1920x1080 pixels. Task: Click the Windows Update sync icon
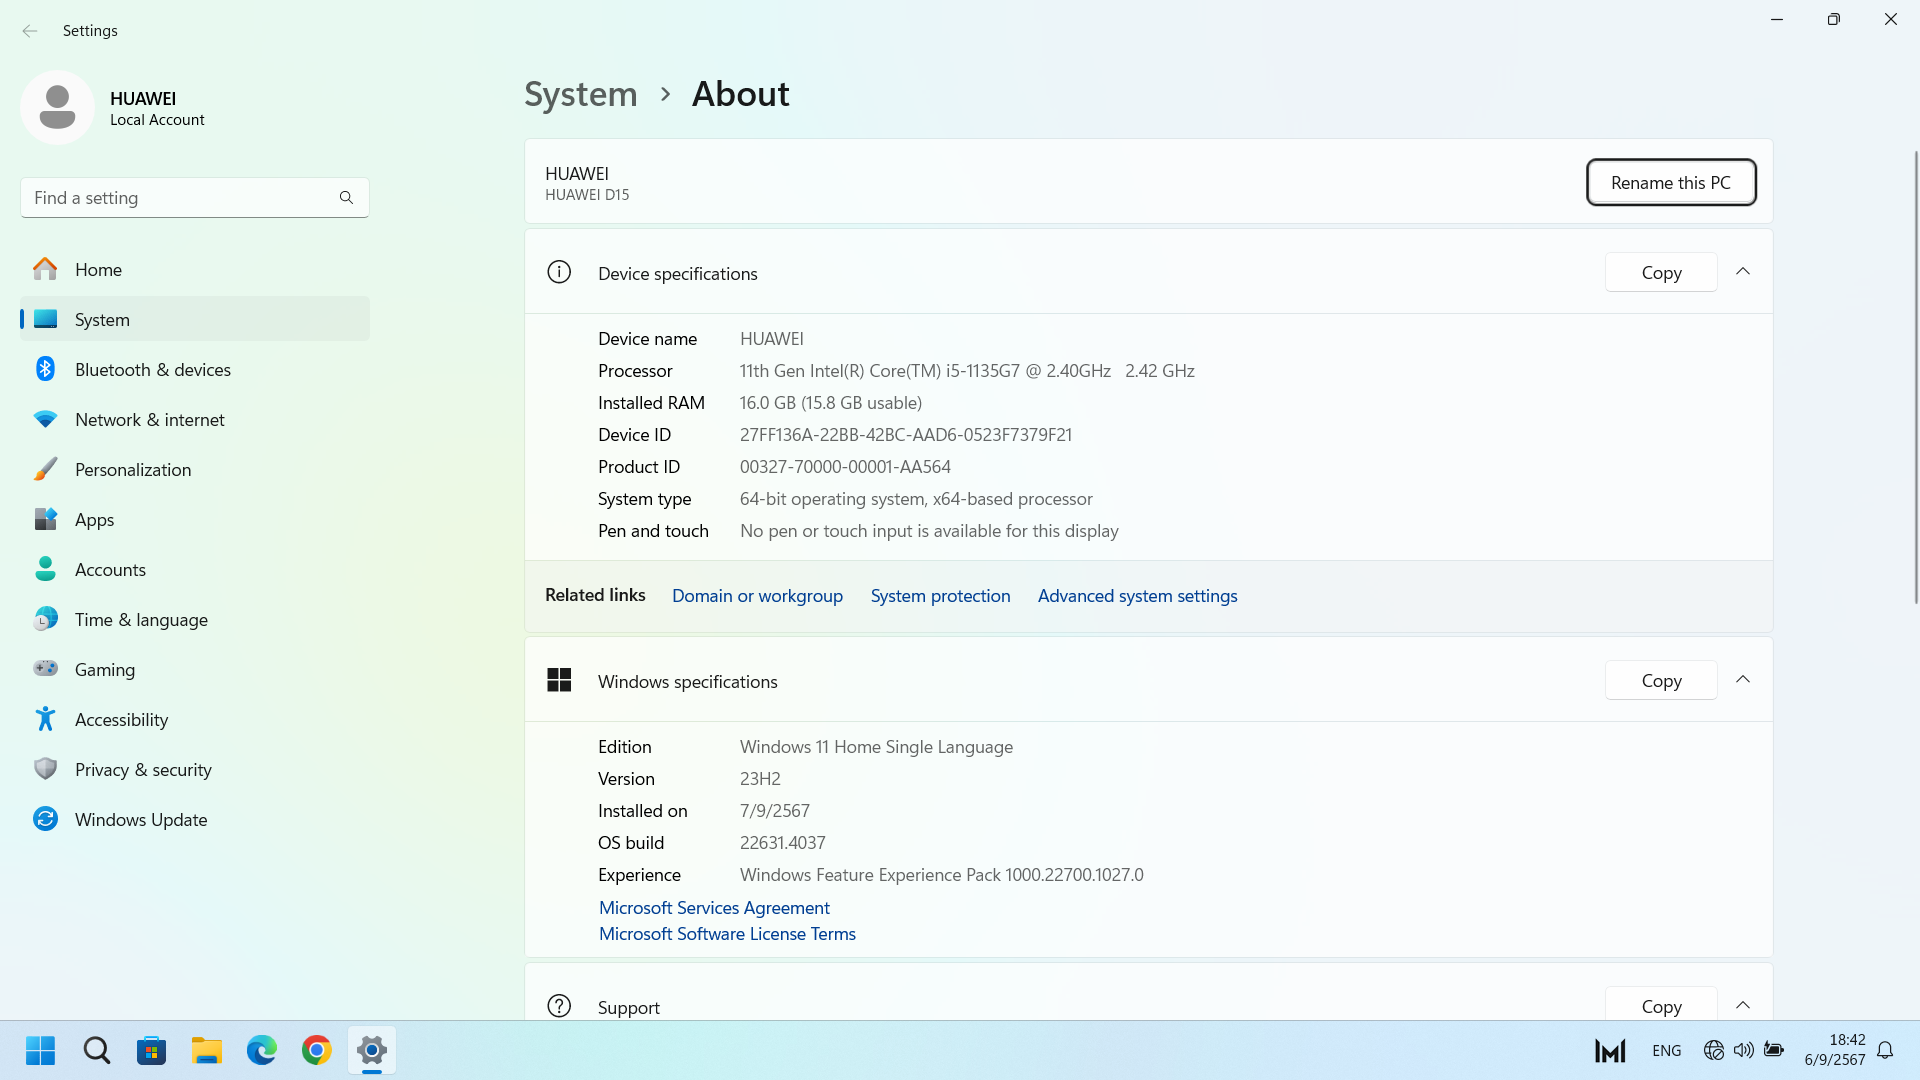pyautogui.click(x=45, y=819)
